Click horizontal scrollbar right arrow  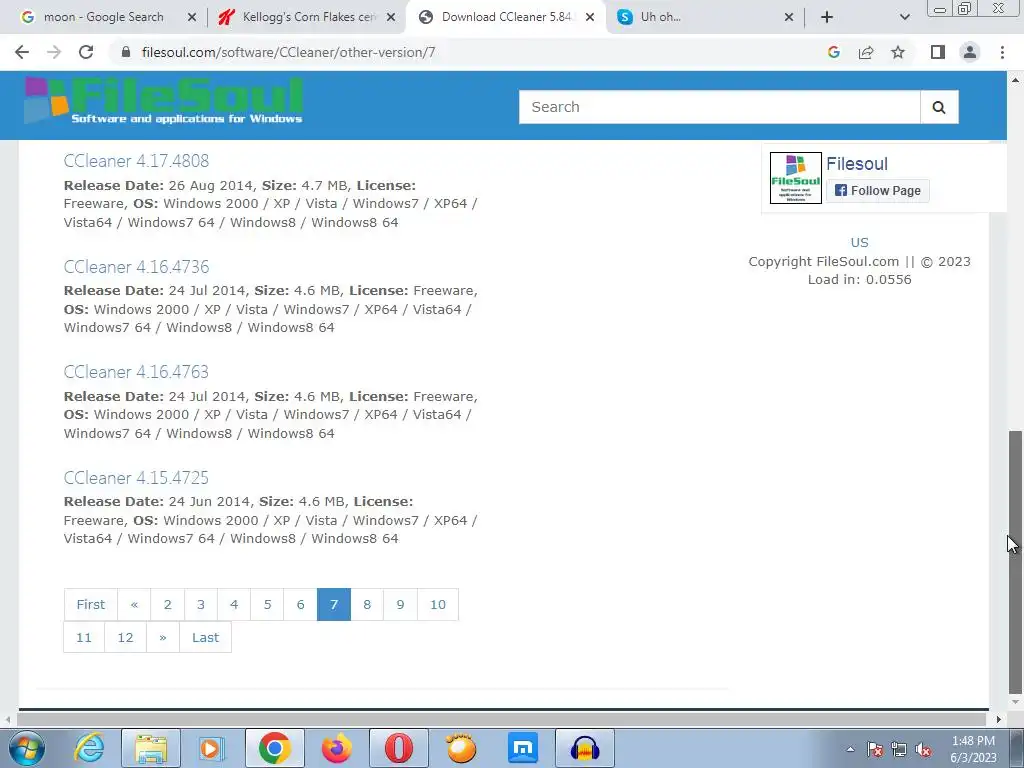[999, 720]
